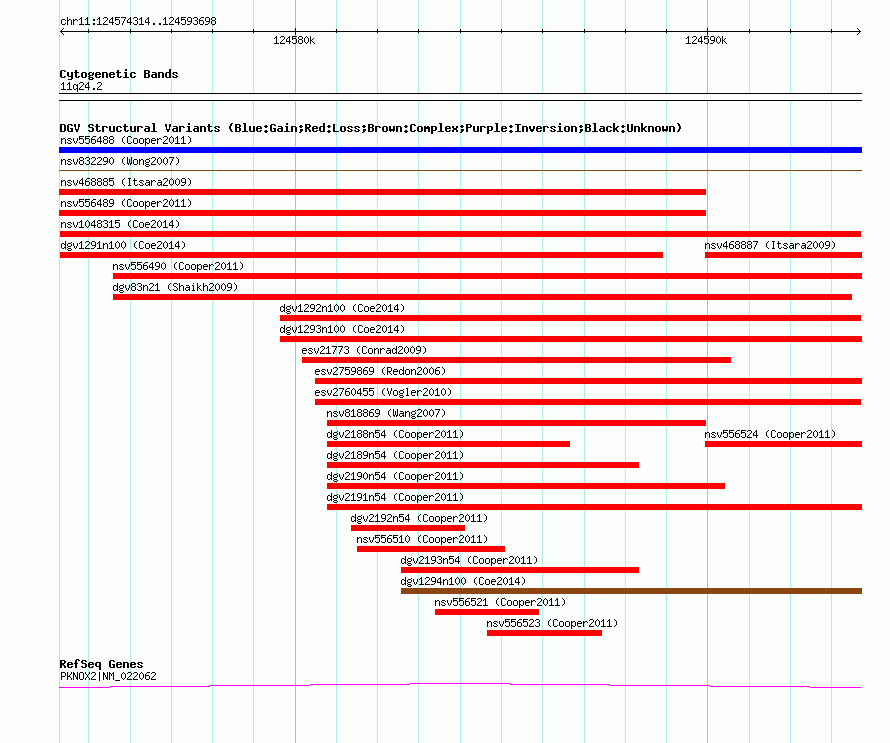The height and width of the screenshot is (743, 890).
Task: Click dgv2191n54 (Cooper2011) label
Action: tap(395, 497)
